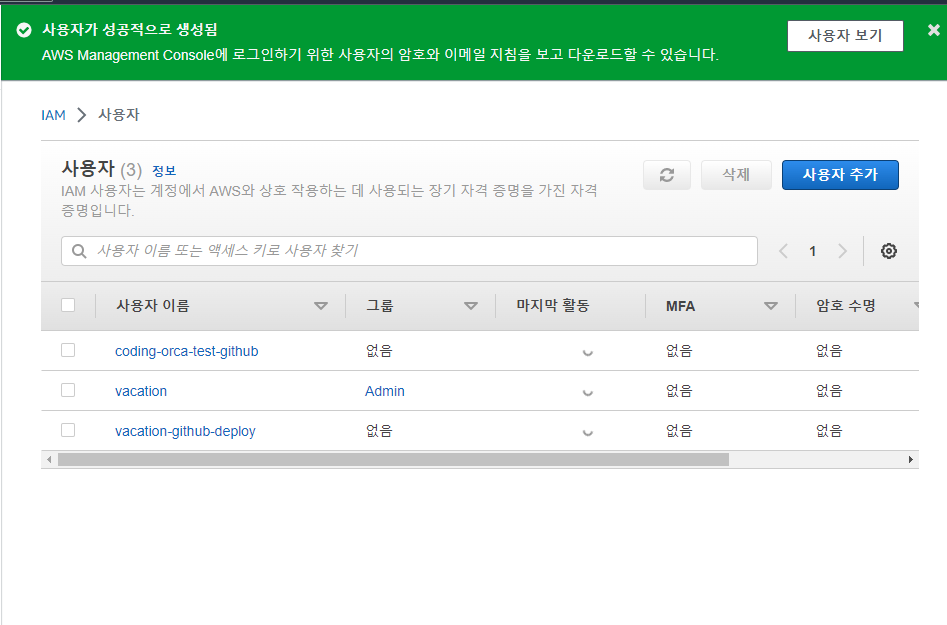The image size is (947, 625).
Task: Click page number 1
Action: point(813,251)
